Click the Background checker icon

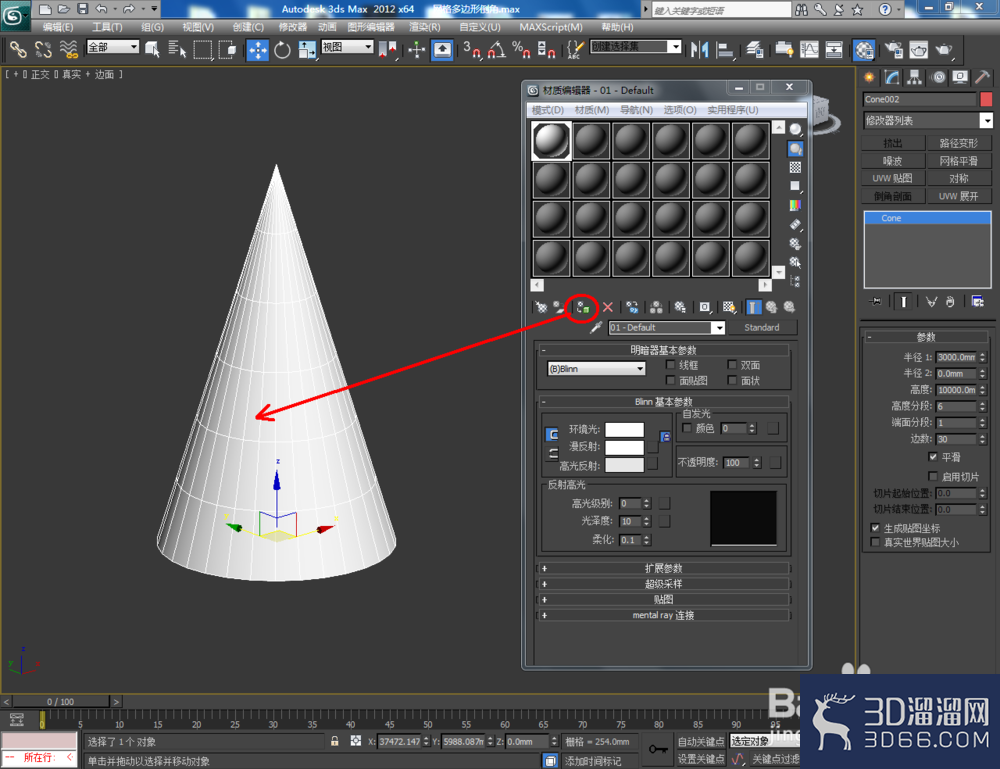point(795,168)
